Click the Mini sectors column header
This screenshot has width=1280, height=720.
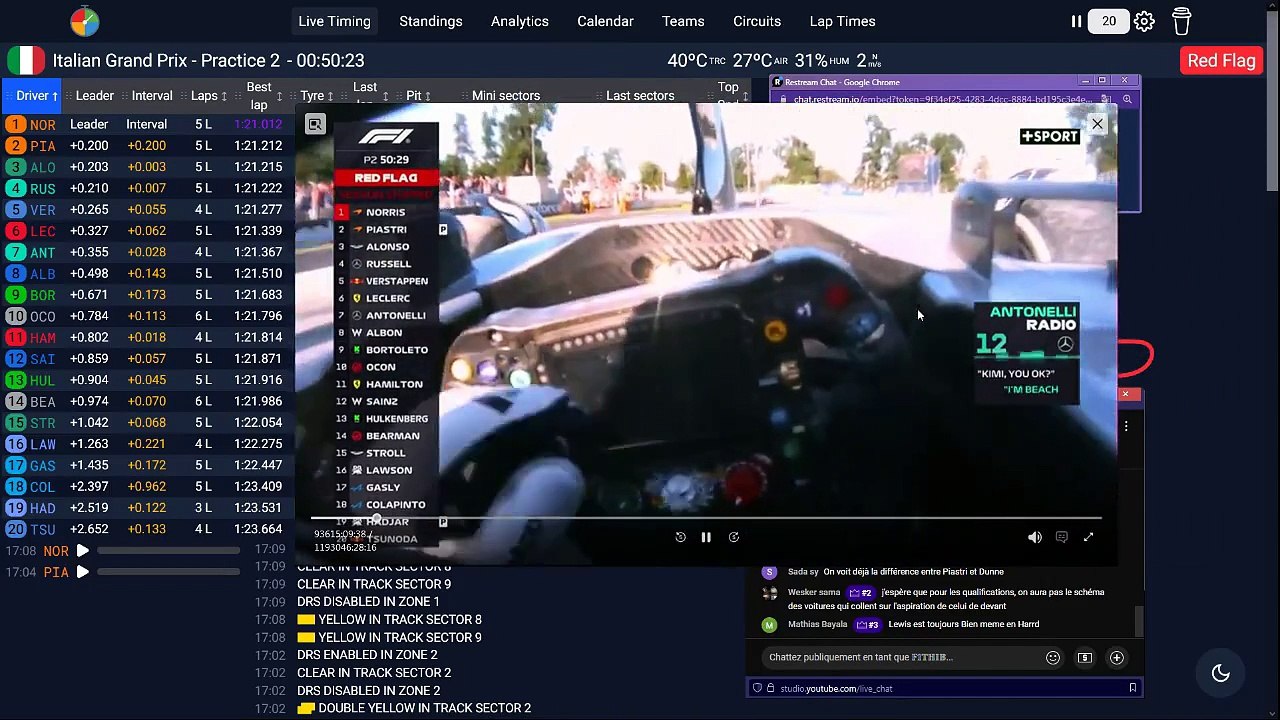[506, 96]
